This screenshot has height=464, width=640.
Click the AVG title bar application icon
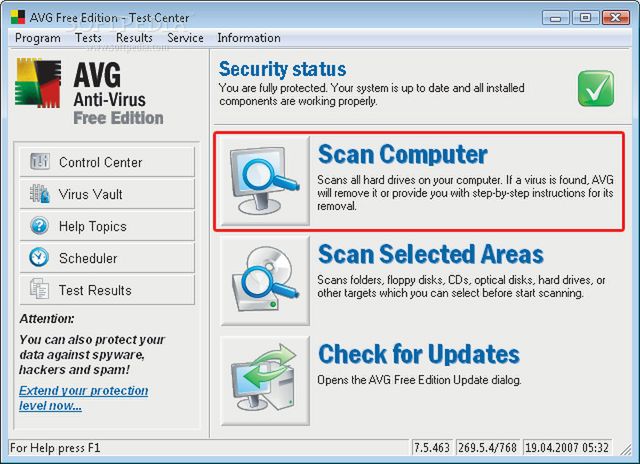pos(18,17)
